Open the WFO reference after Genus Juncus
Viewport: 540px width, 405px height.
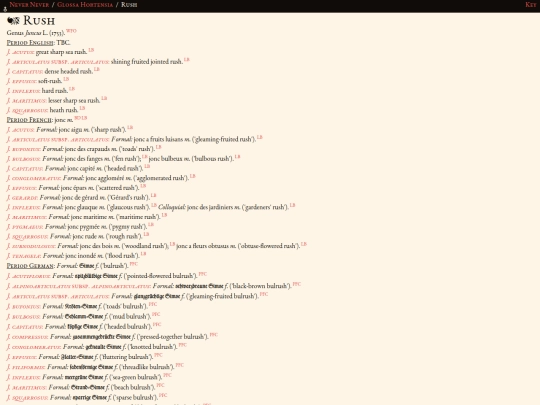pyautogui.click(x=71, y=31)
